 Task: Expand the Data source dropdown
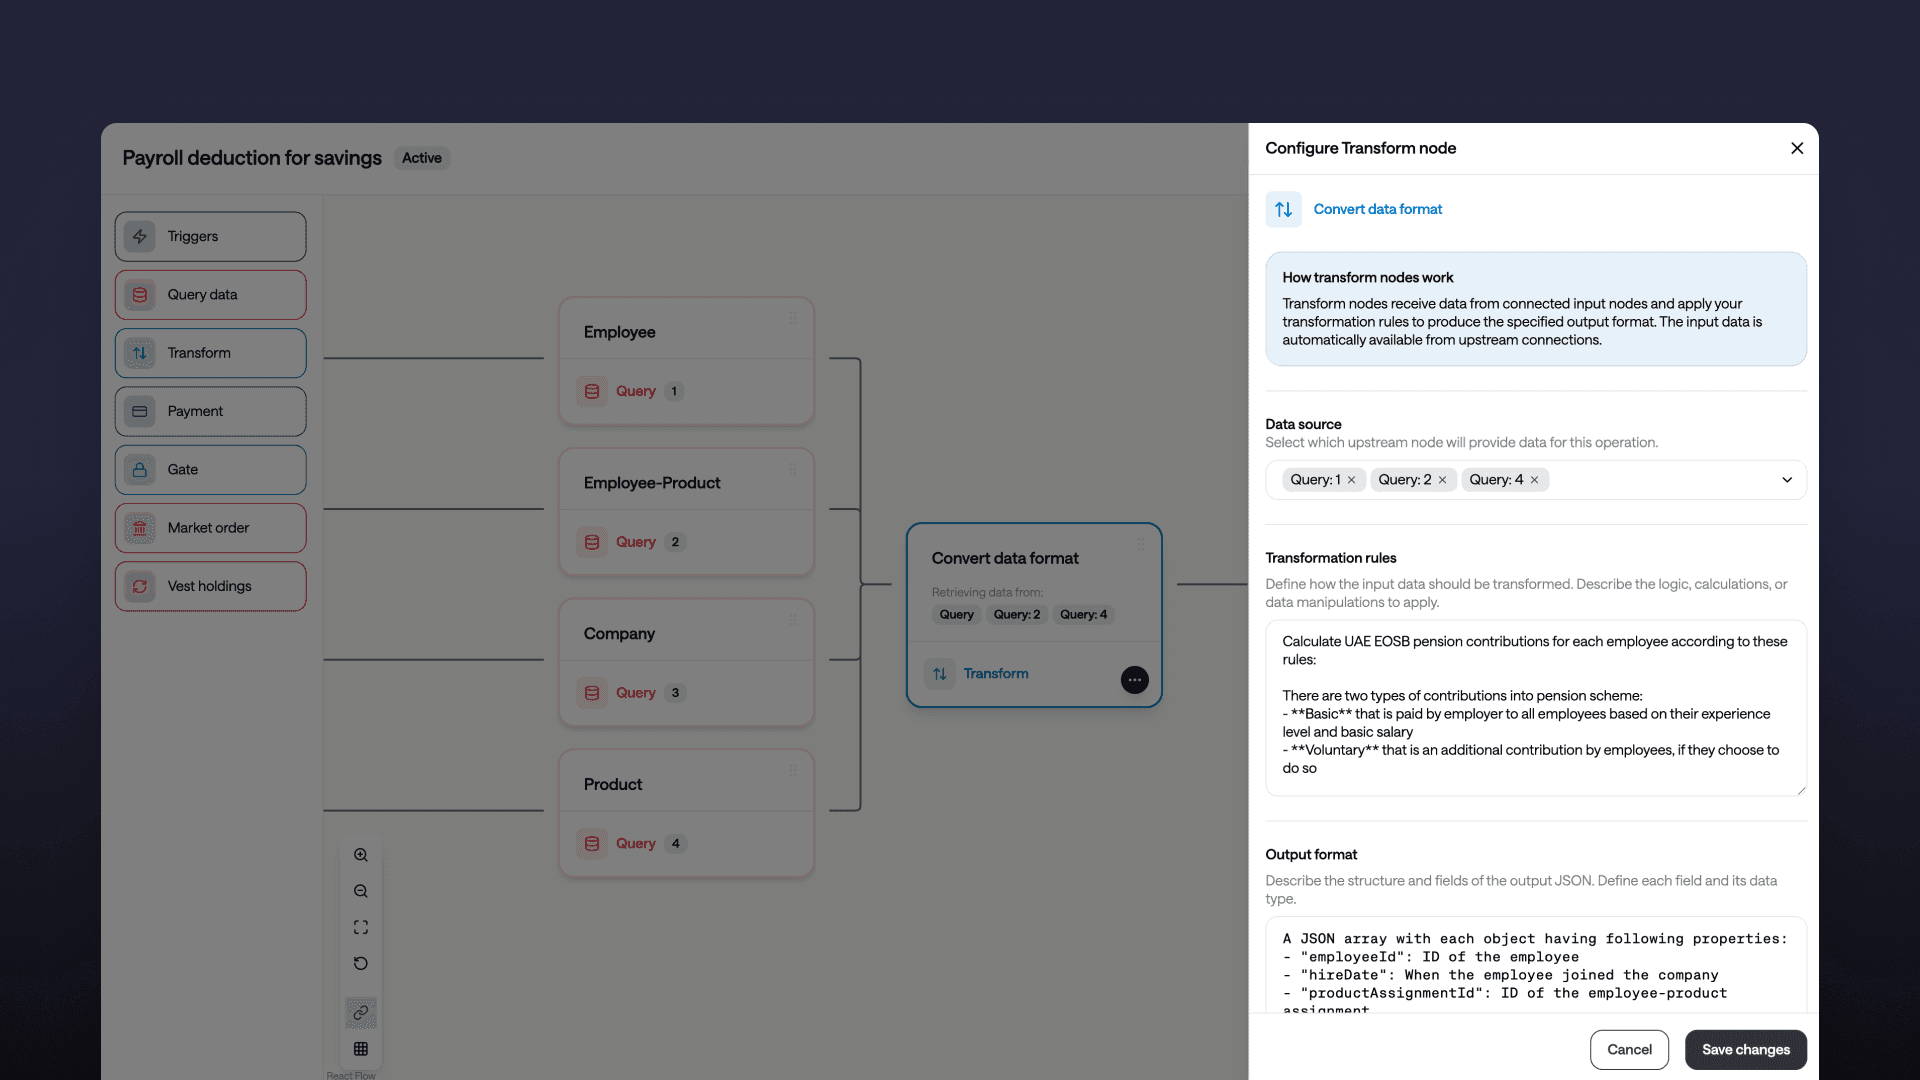1786,480
